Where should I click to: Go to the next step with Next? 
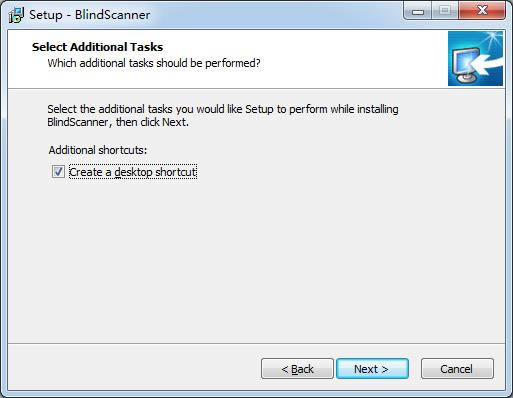[372, 369]
